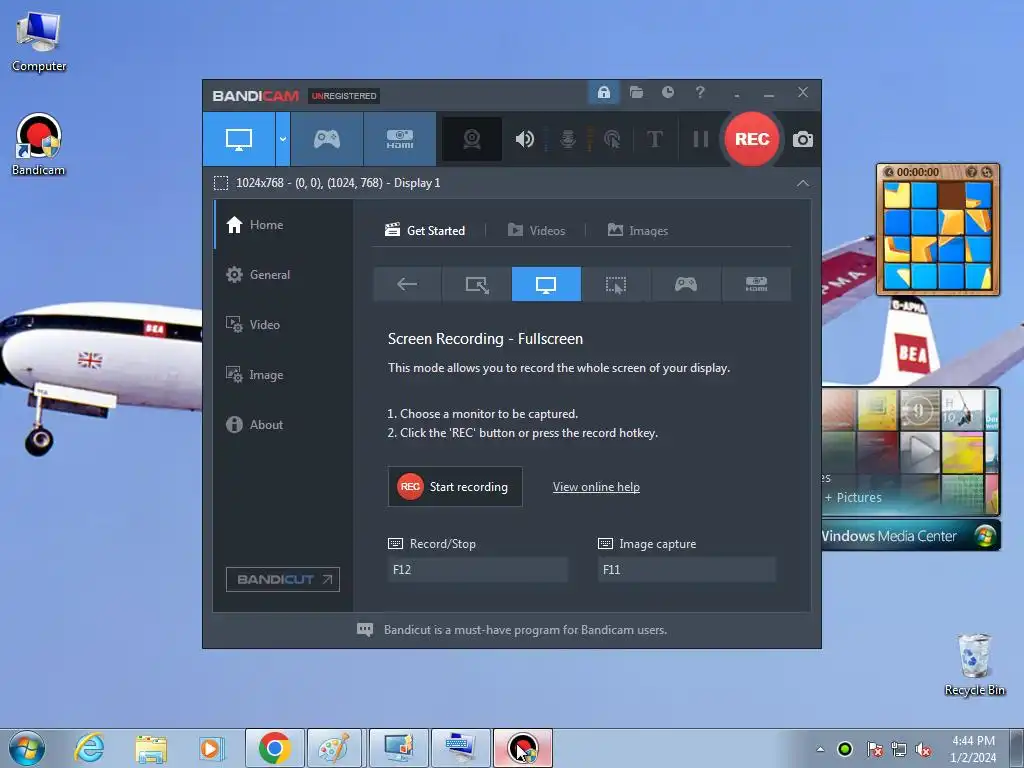The width and height of the screenshot is (1024, 768).
Task: Toggle the speaker sound icon
Action: click(x=524, y=139)
